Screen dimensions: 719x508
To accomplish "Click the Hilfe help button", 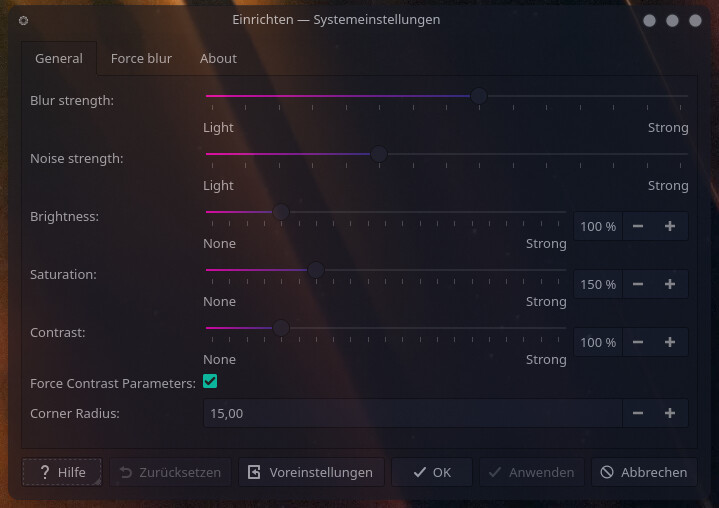I will click(x=62, y=472).
